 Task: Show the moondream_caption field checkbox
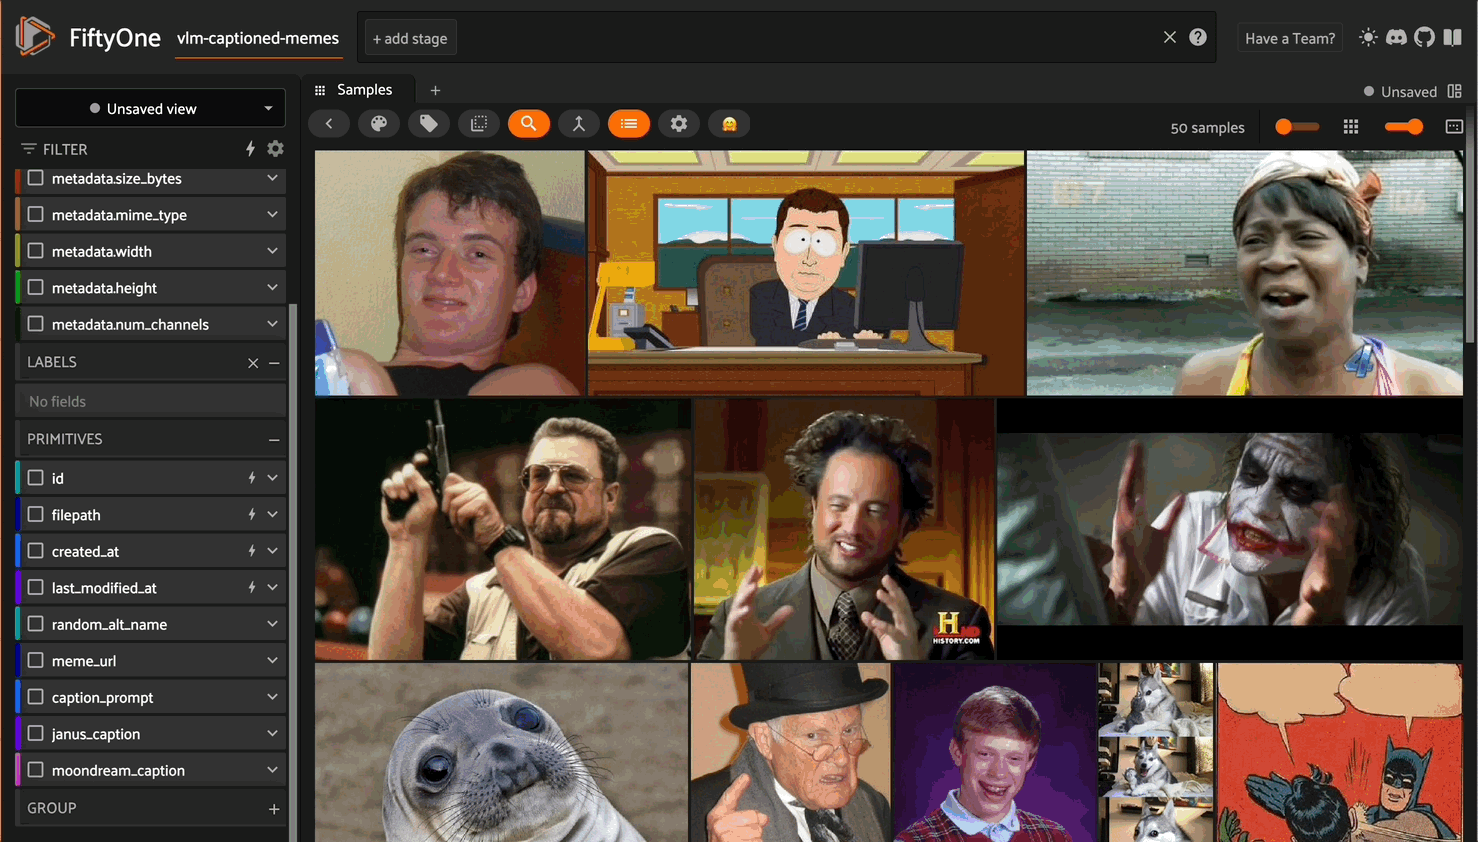[36, 770]
